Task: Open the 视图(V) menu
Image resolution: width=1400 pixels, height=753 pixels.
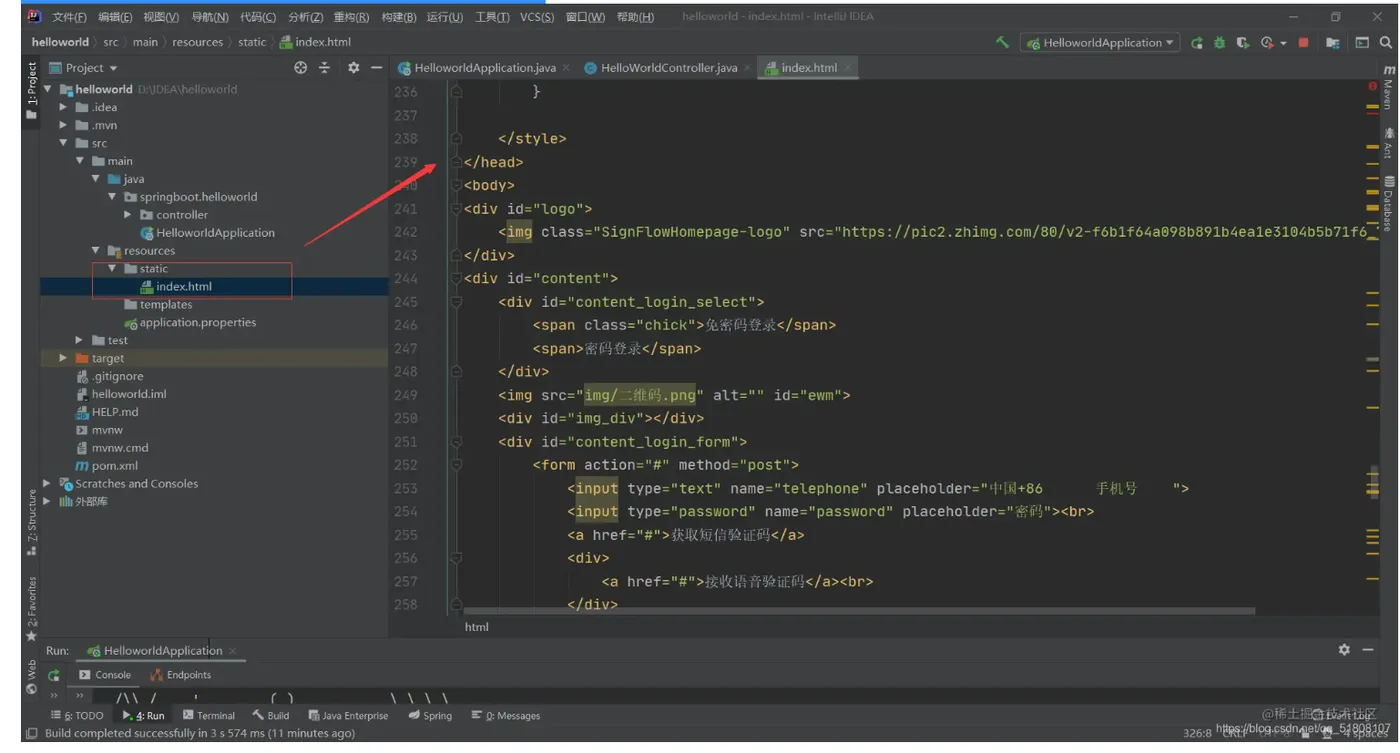Action: 161,17
